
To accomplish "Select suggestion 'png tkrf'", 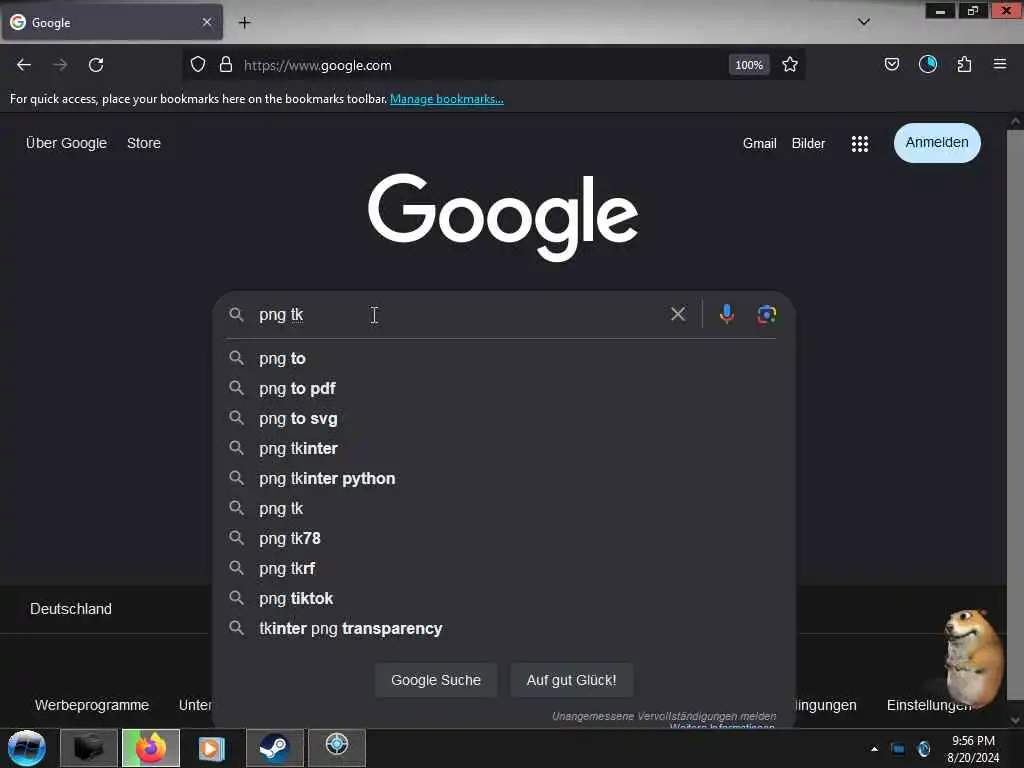I will (502, 569).
